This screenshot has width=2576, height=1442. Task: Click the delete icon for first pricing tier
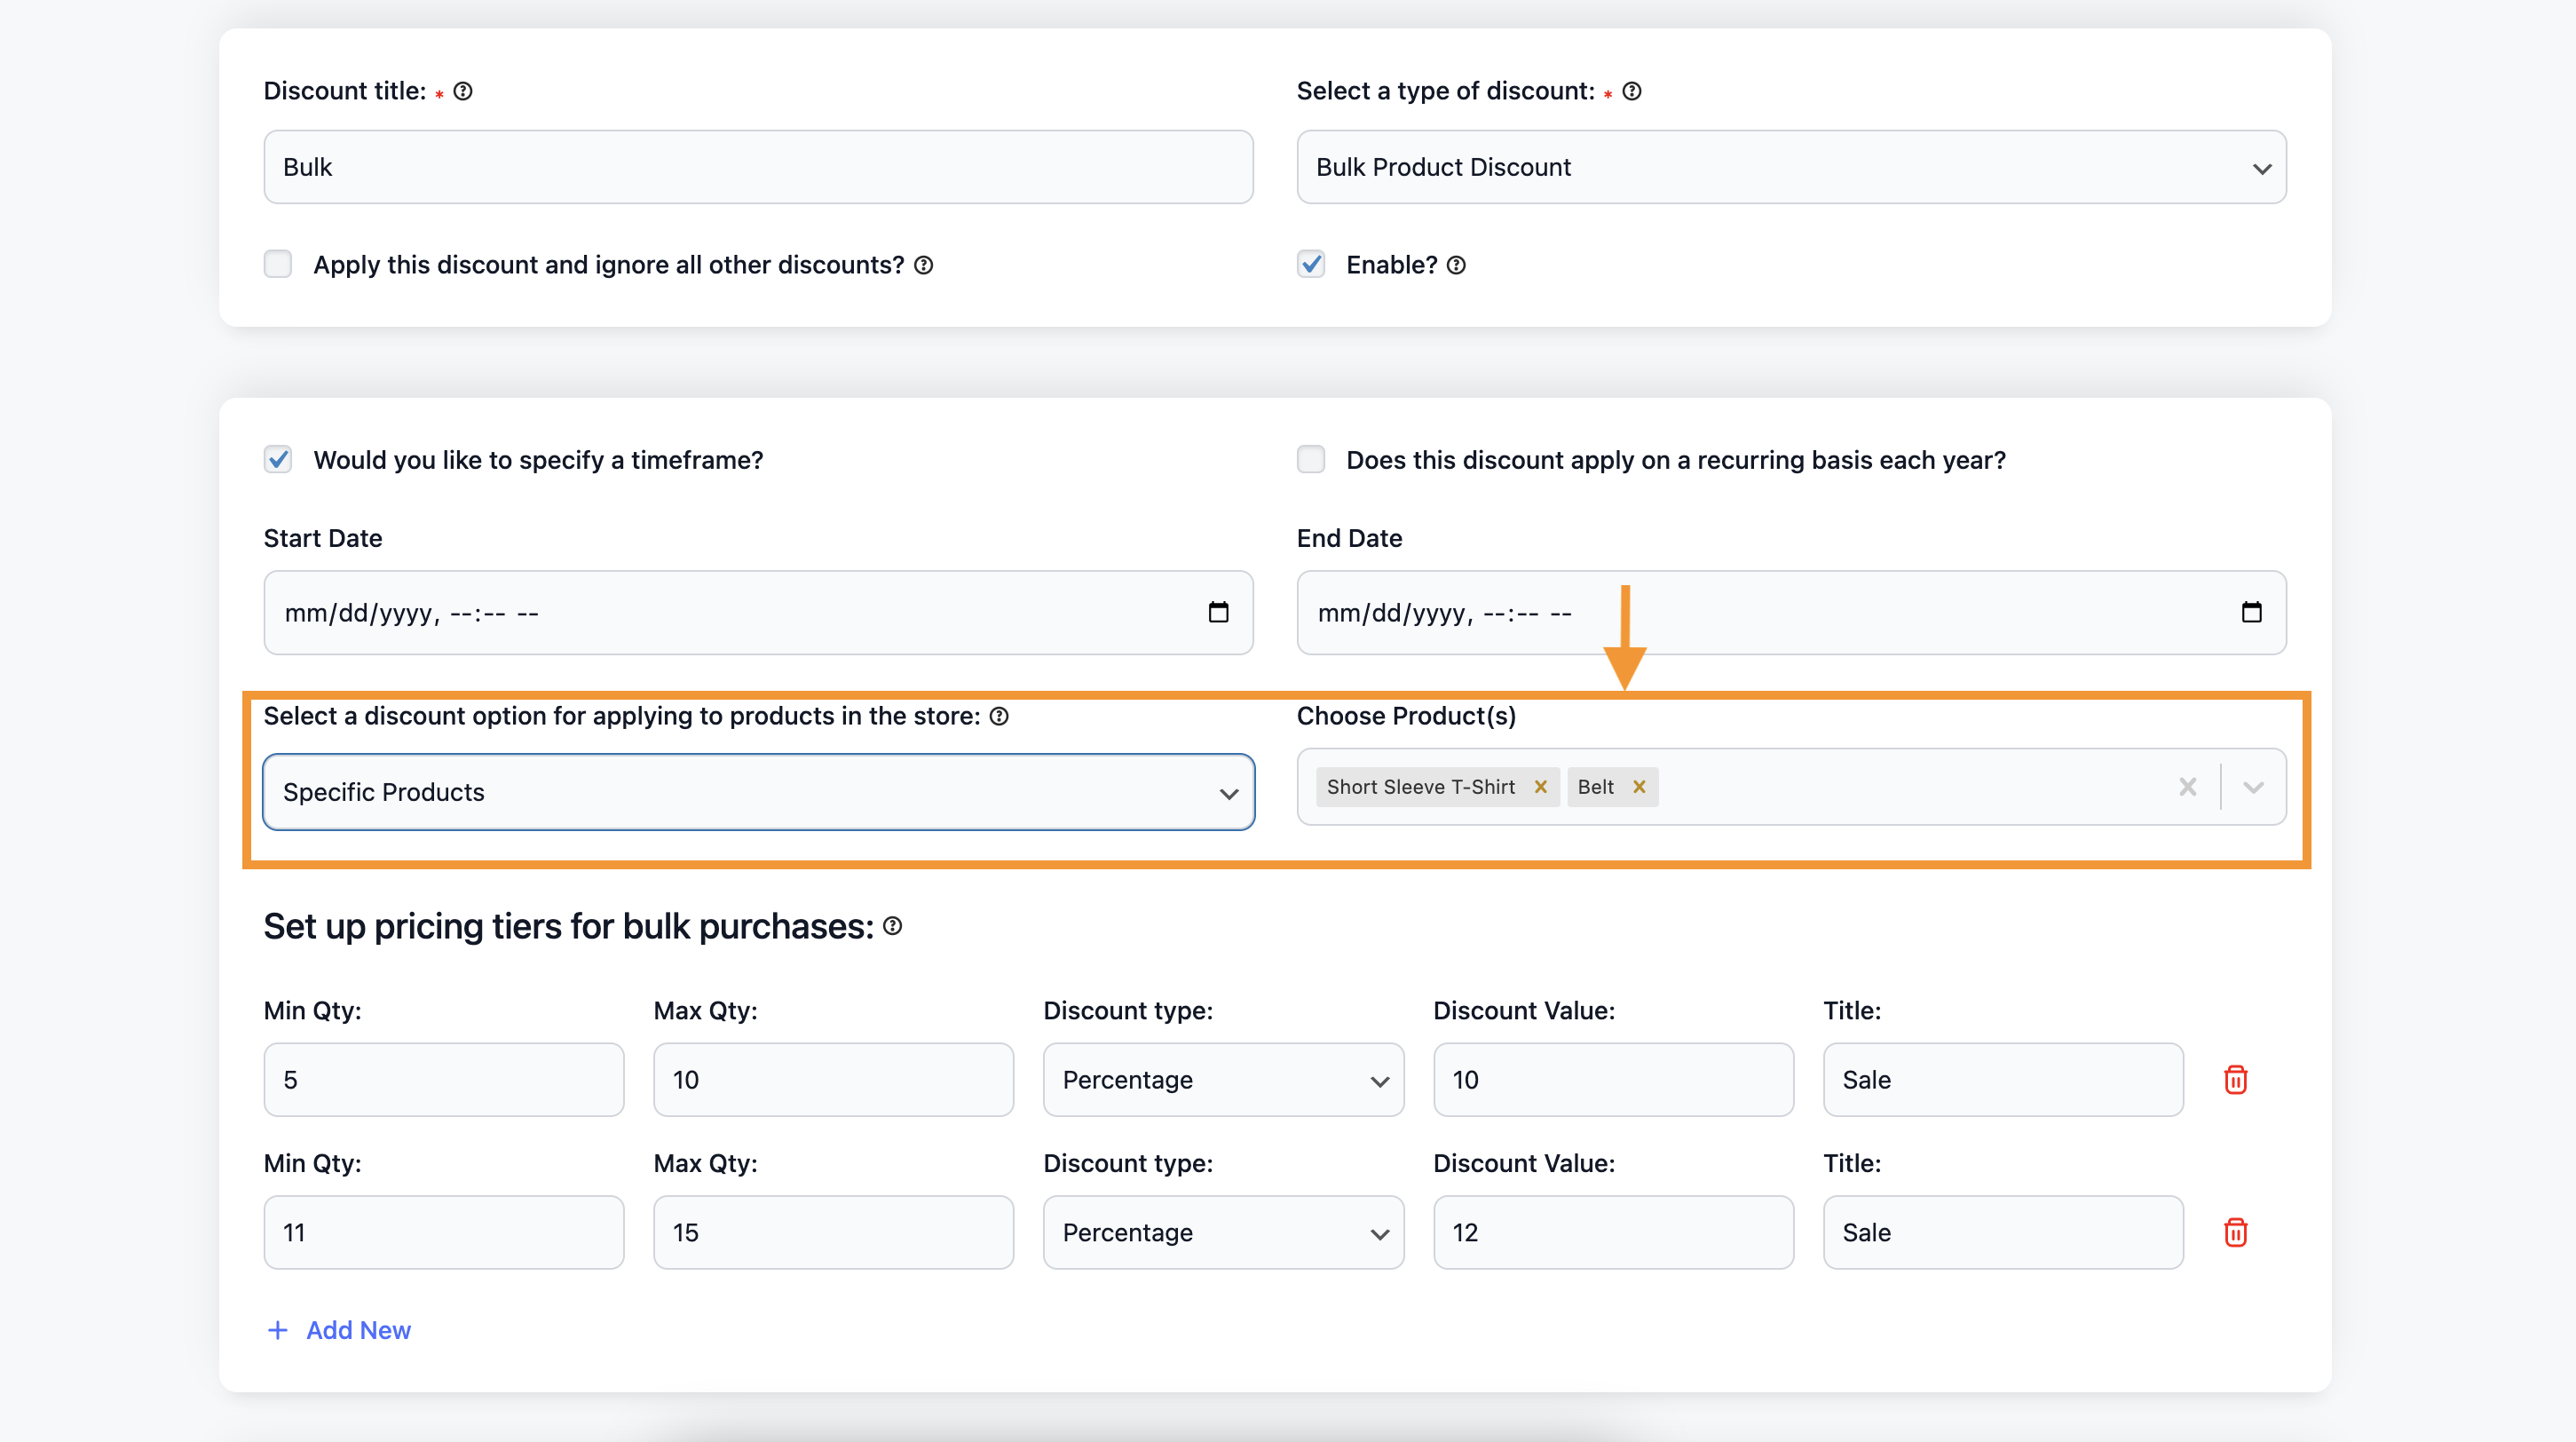pyautogui.click(x=2234, y=1080)
